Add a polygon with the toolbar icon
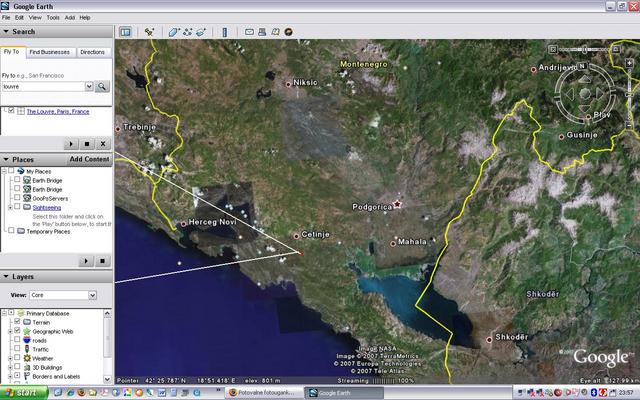640x400 pixels. tap(174, 32)
